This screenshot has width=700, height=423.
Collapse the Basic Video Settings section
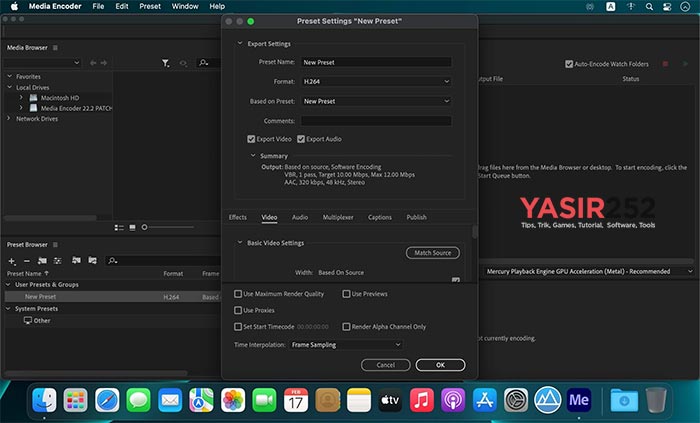240,242
